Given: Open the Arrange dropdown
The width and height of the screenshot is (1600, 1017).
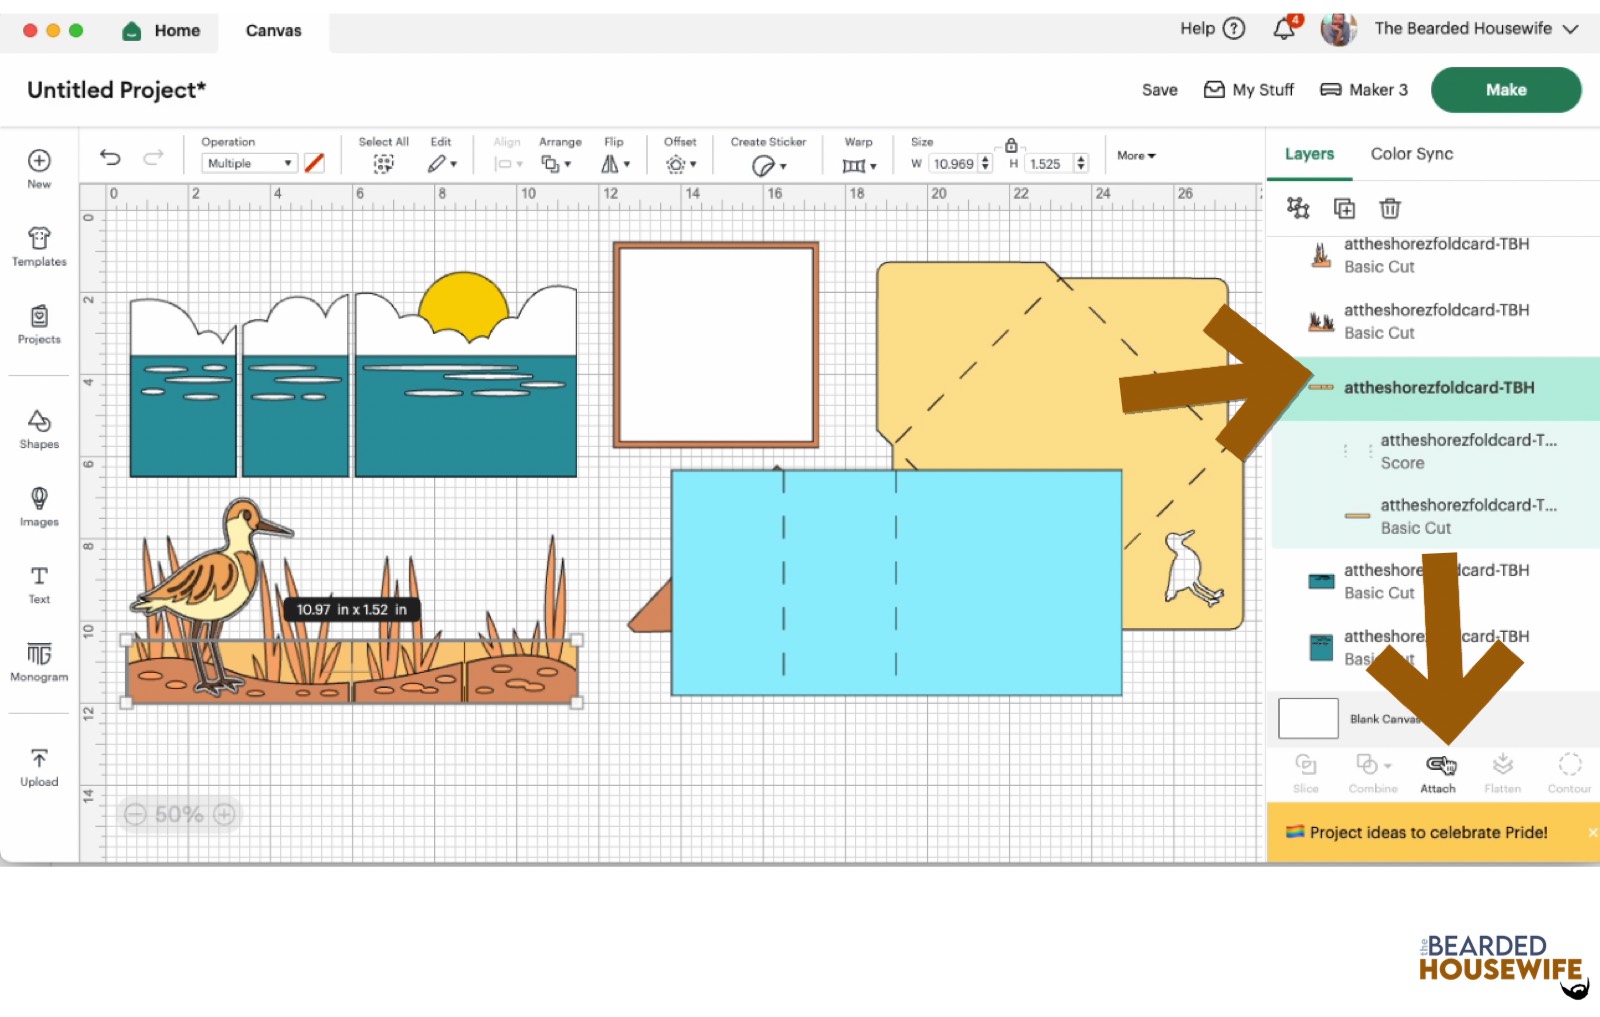Looking at the screenshot, I should click(x=556, y=163).
